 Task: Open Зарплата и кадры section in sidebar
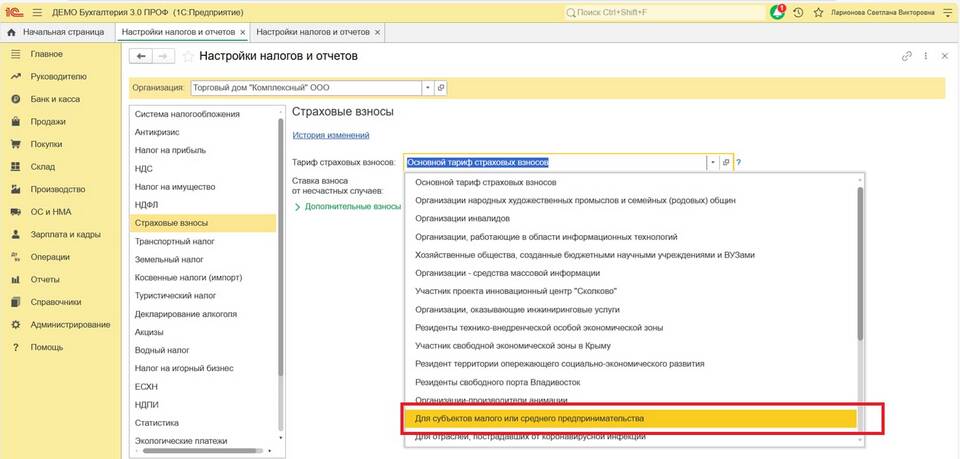65,234
